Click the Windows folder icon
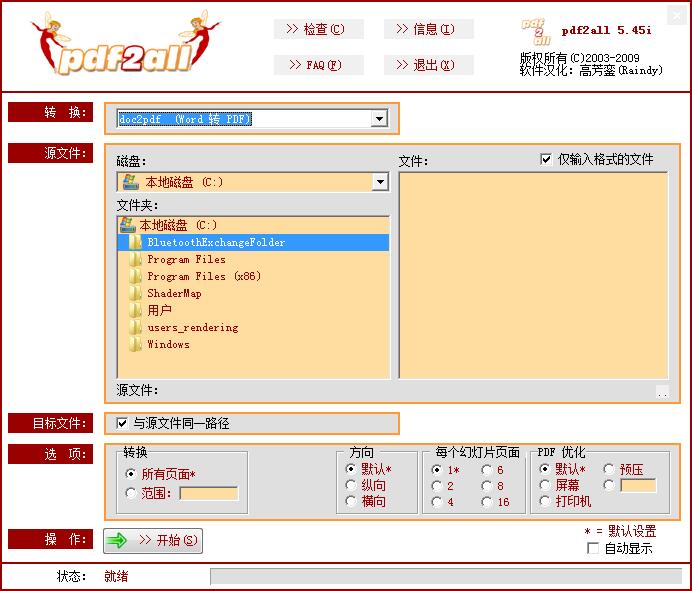The height and width of the screenshot is (591, 692). 135,344
